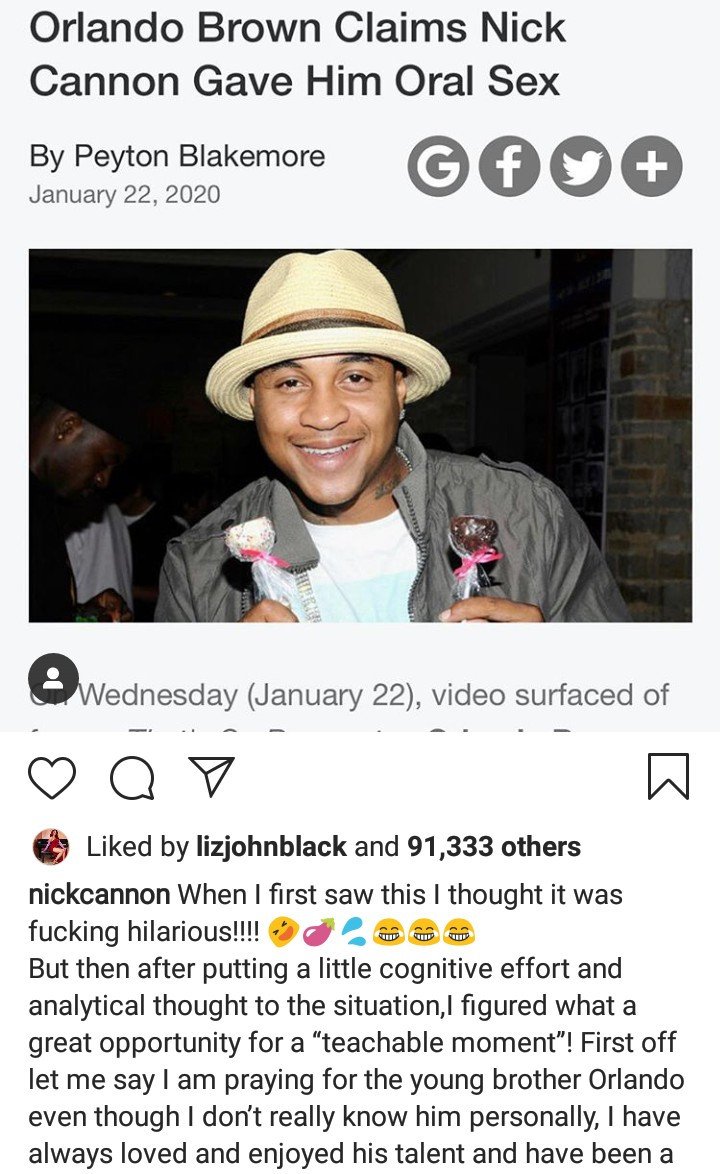
Task: Share article on Twitter icon
Action: (580, 166)
